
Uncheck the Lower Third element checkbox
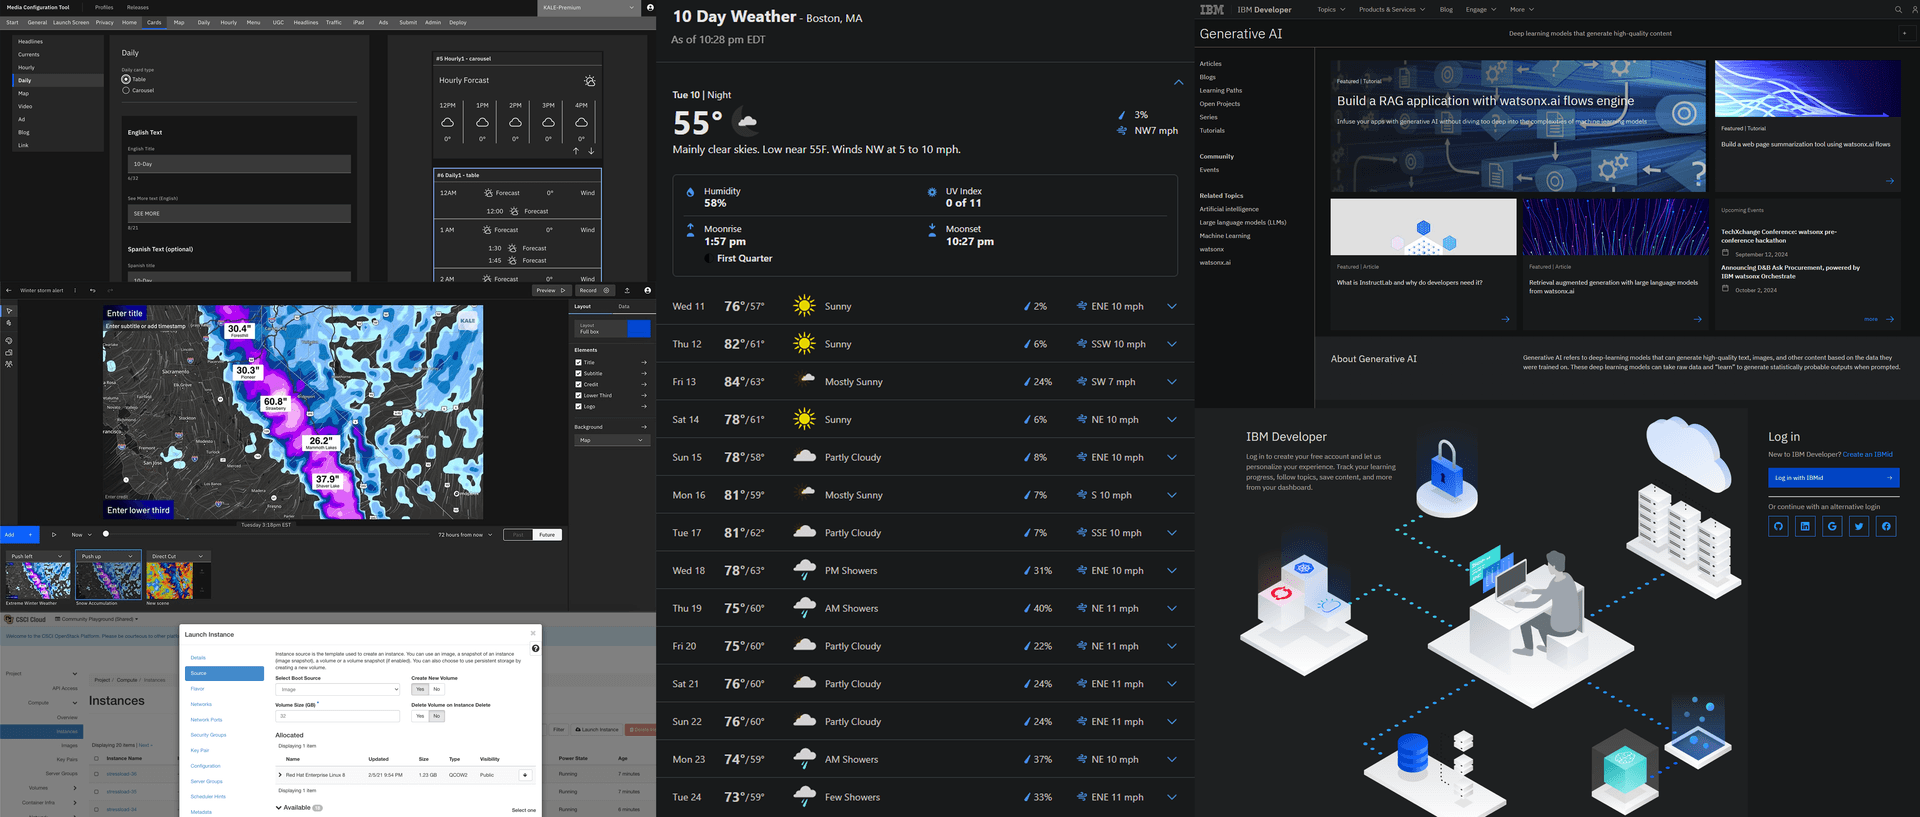(578, 395)
